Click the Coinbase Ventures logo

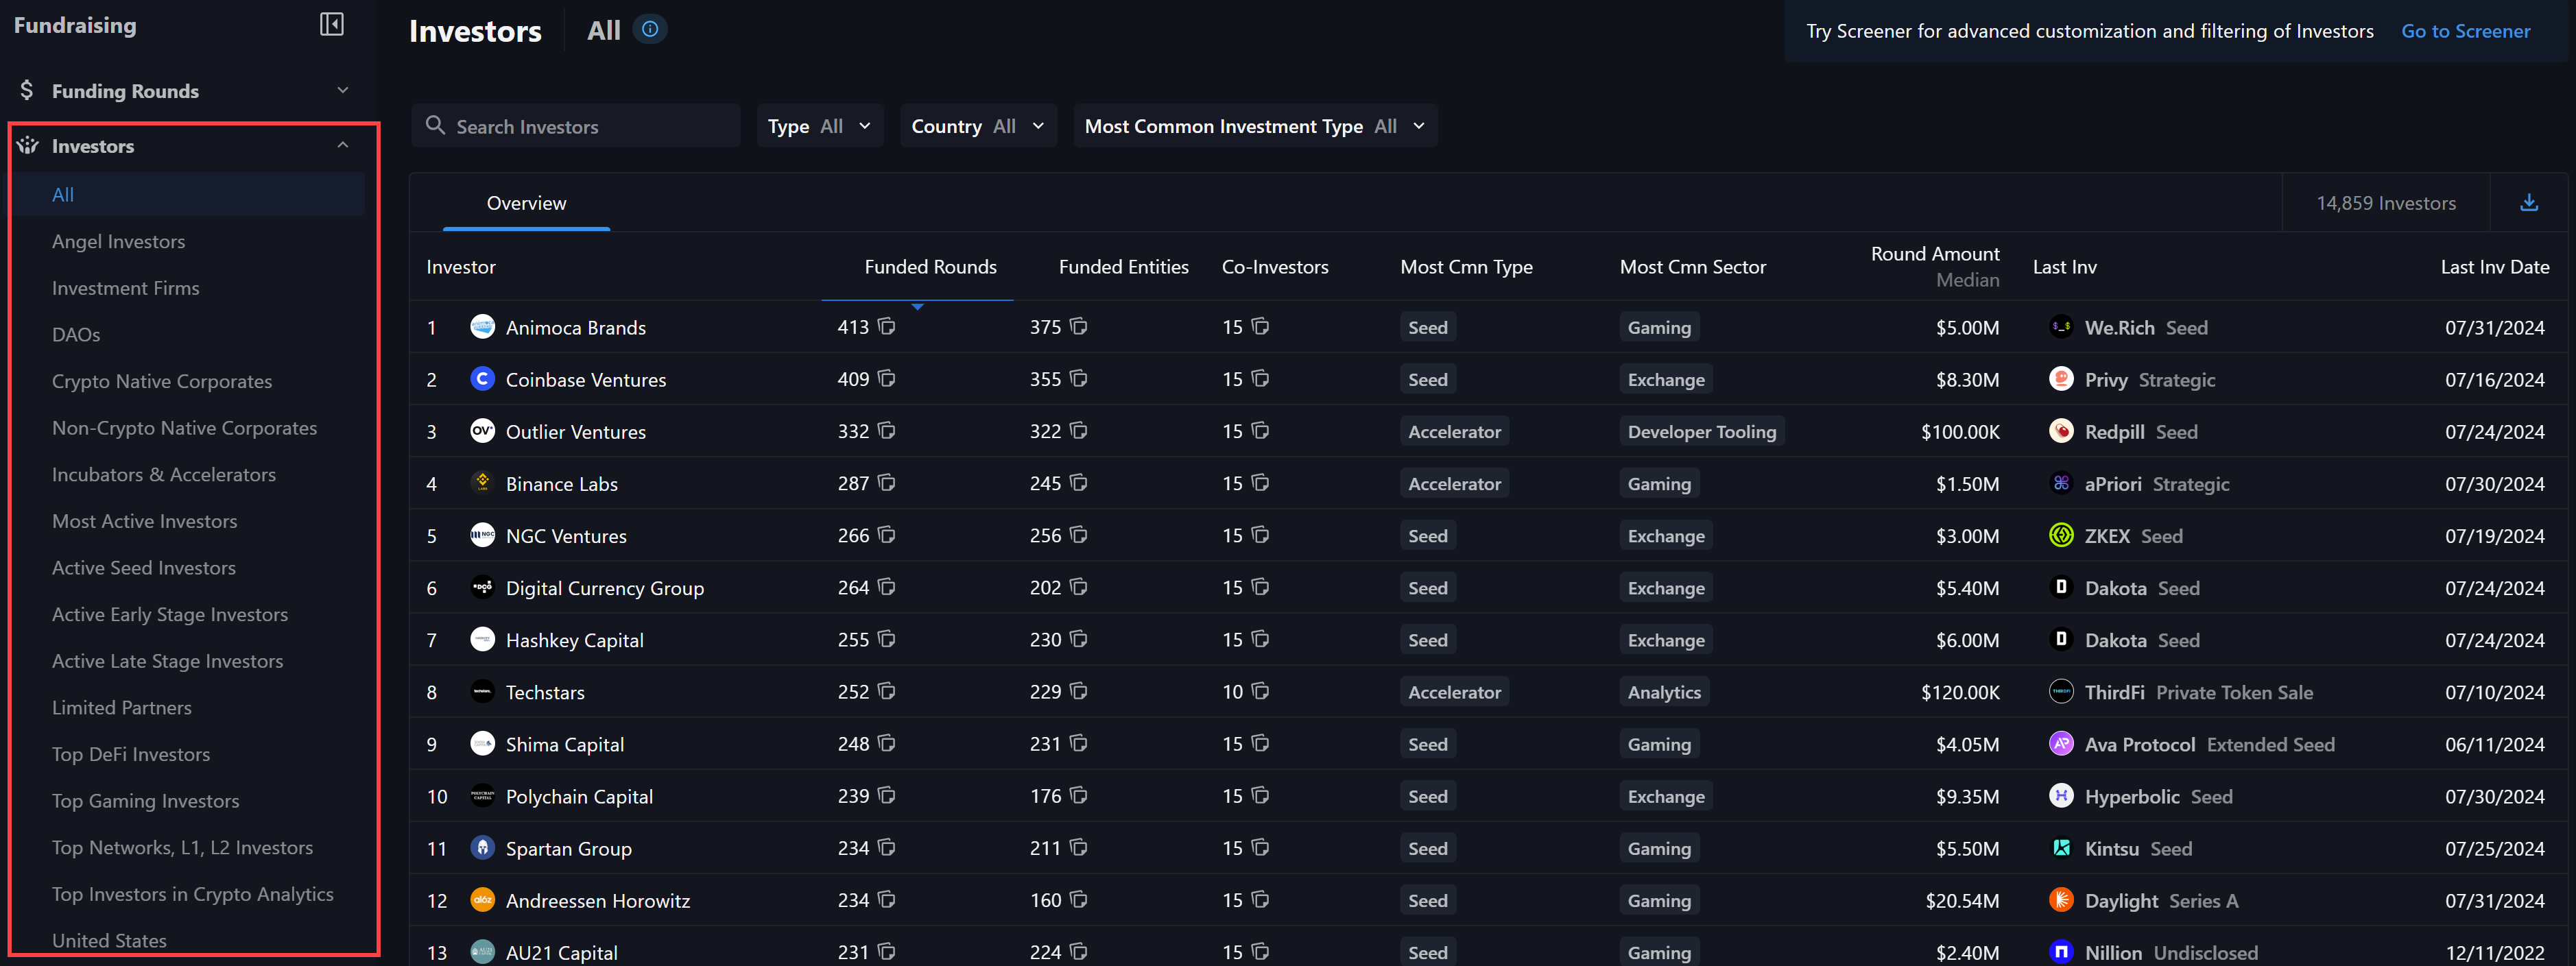482,378
